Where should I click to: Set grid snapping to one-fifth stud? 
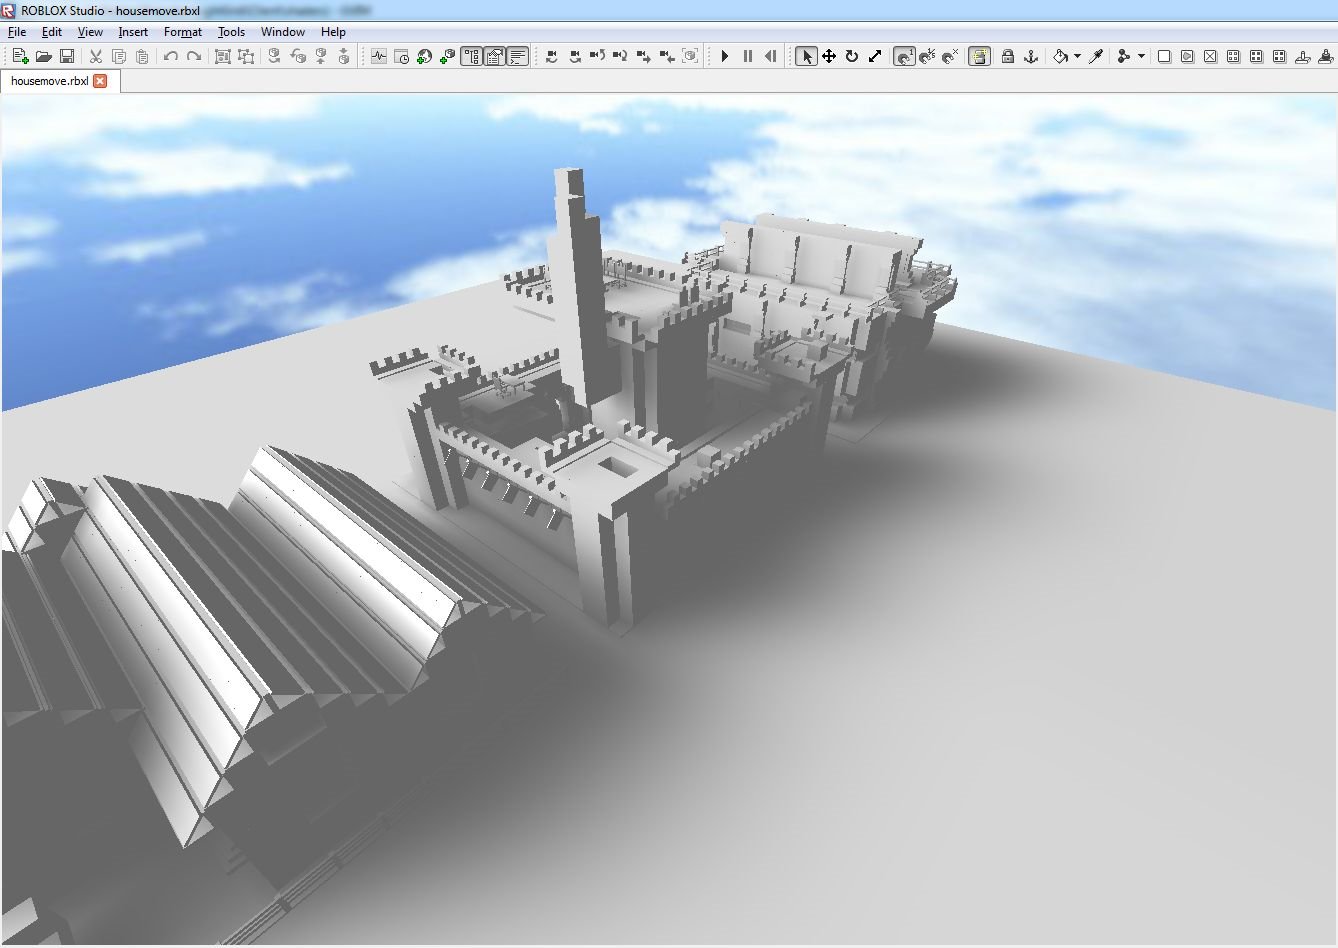click(x=927, y=57)
